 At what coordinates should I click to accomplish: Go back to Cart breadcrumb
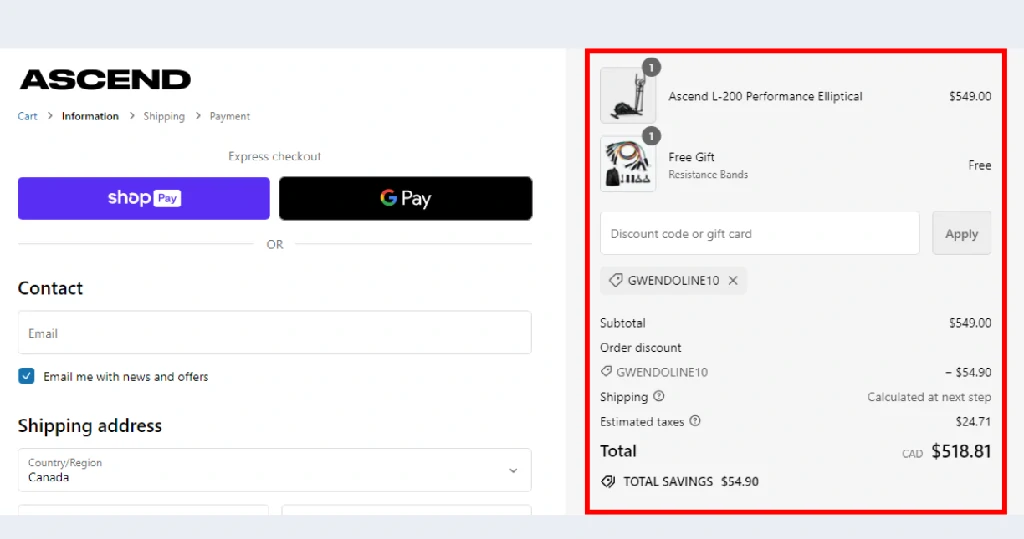pyautogui.click(x=27, y=116)
